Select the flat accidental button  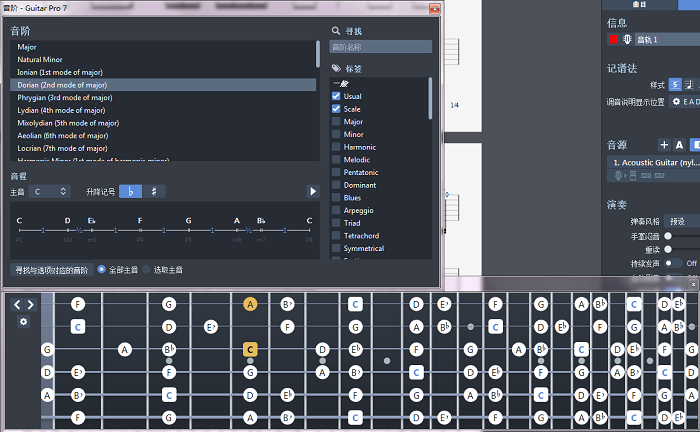[x=131, y=191]
